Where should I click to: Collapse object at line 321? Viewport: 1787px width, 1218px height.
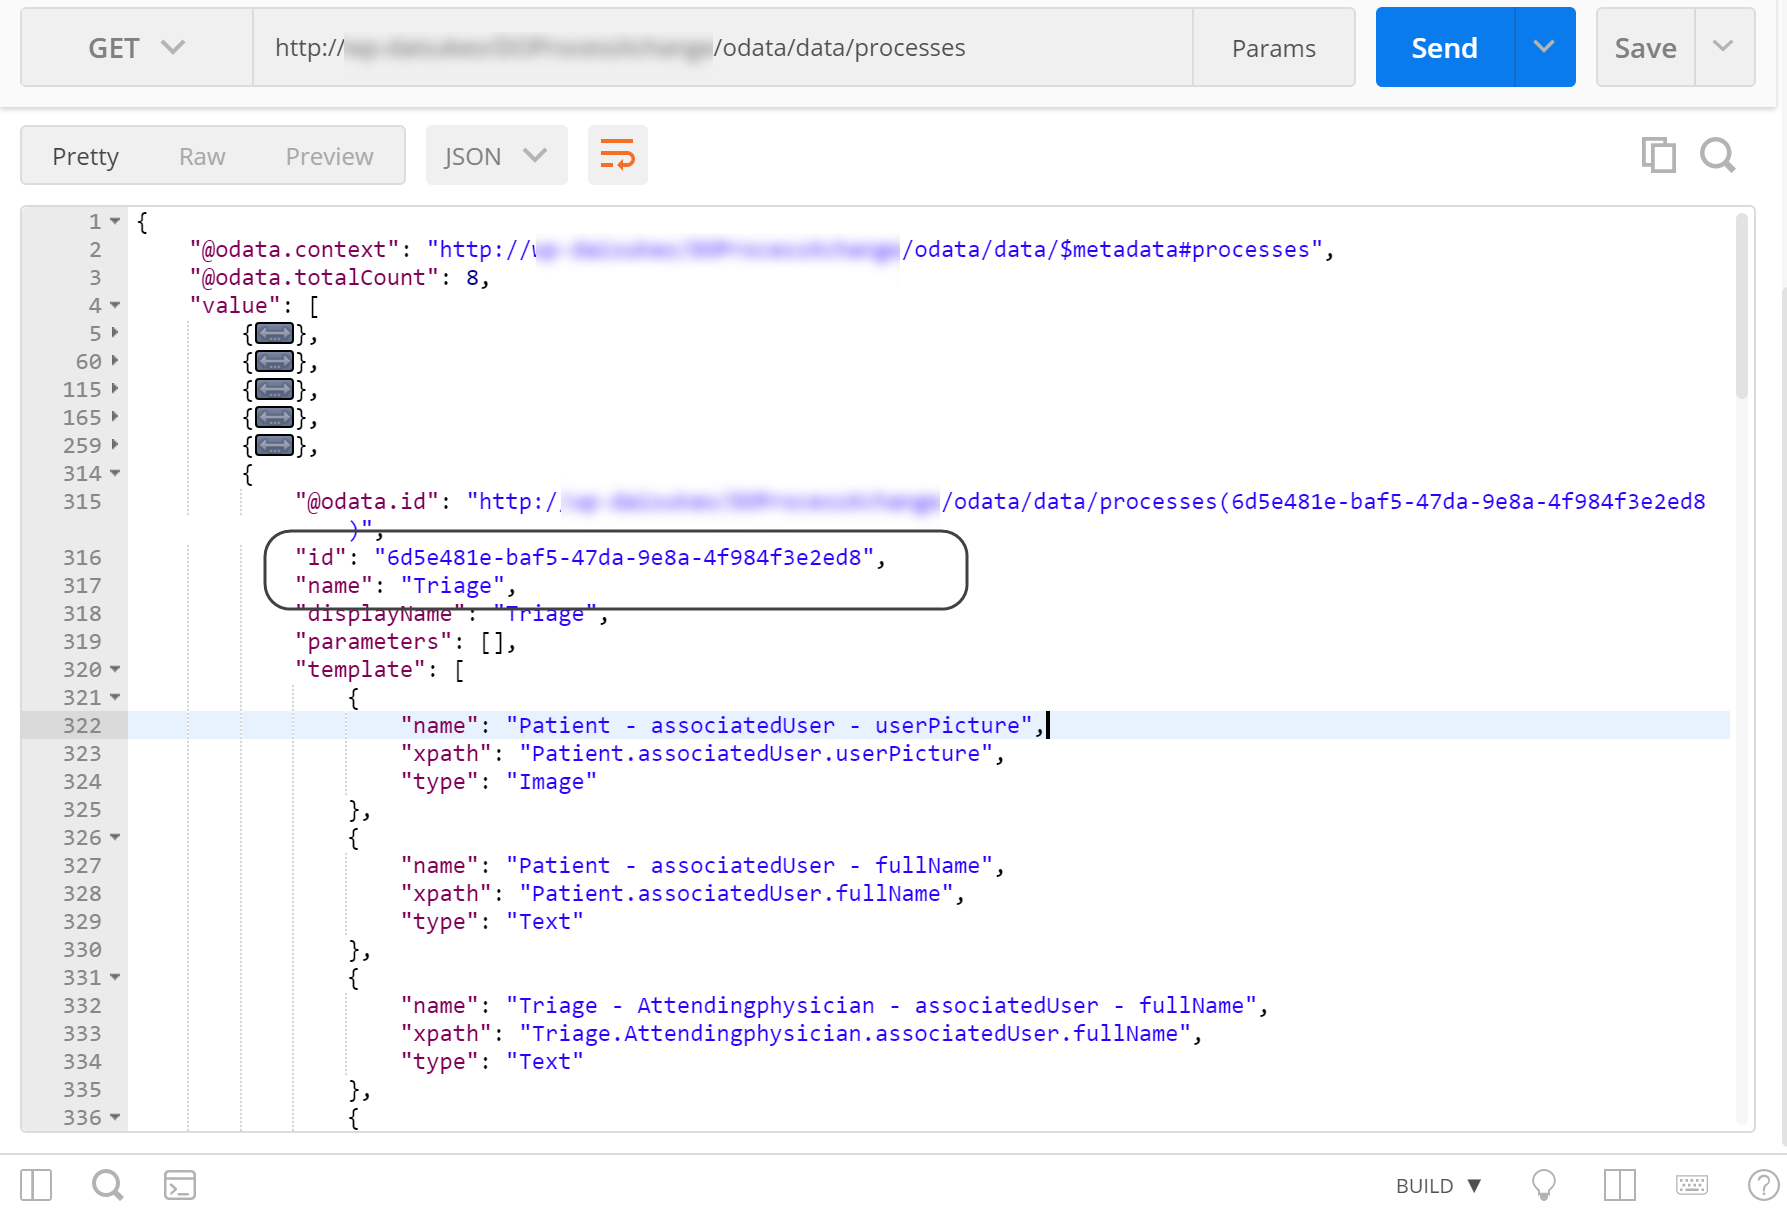coord(115,697)
